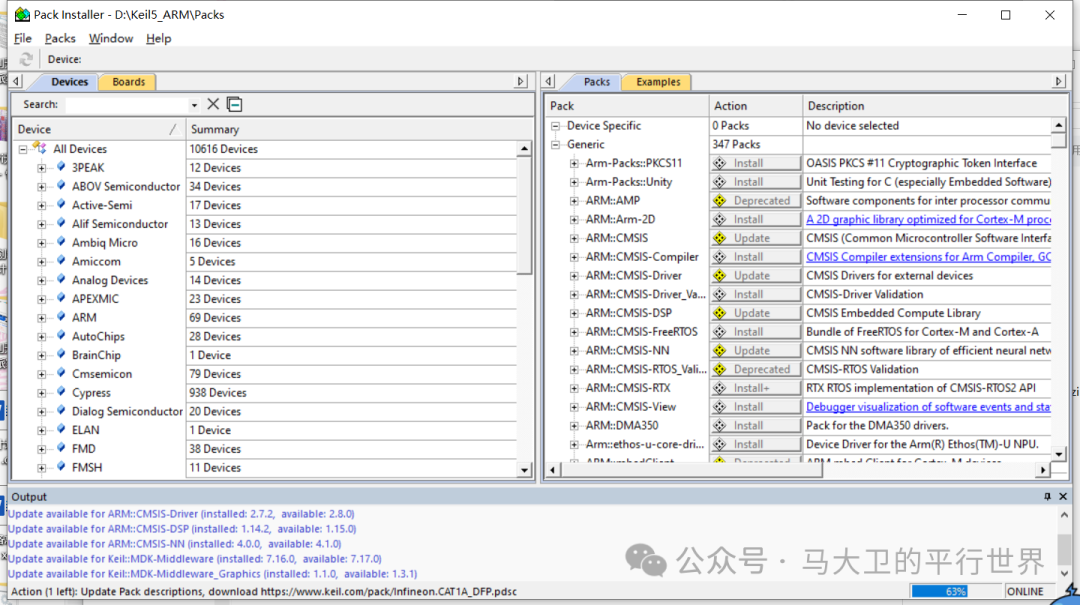The image size is (1080, 605).
Task: Click the collapse-all icon beside the search field
Action: tap(233, 104)
